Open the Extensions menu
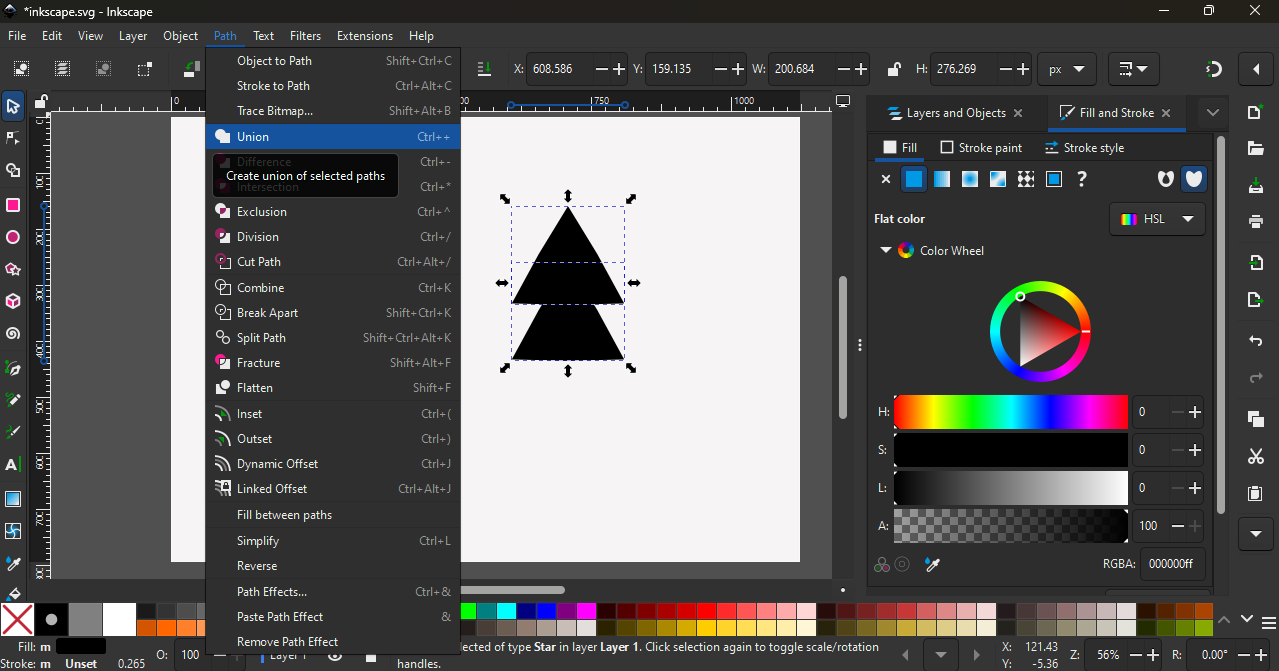Viewport: 1279px width, 671px height. [365, 36]
